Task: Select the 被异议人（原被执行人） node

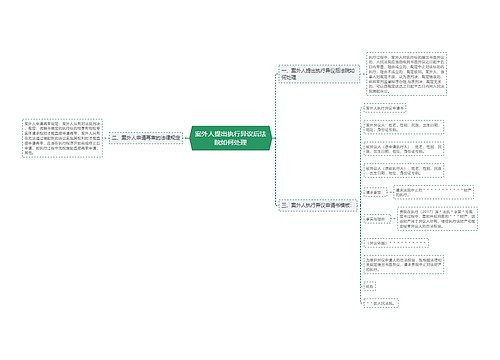Action: click(x=404, y=171)
